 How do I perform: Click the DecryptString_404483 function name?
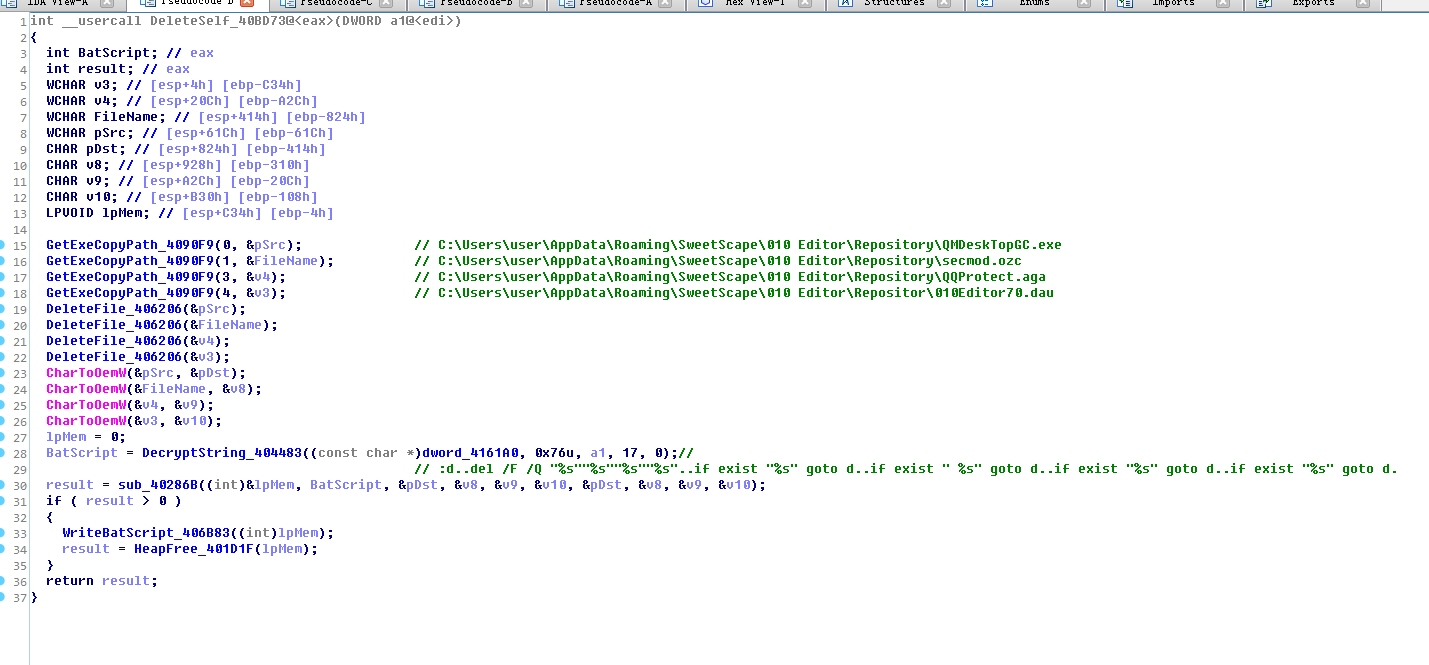tap(221, 453)
